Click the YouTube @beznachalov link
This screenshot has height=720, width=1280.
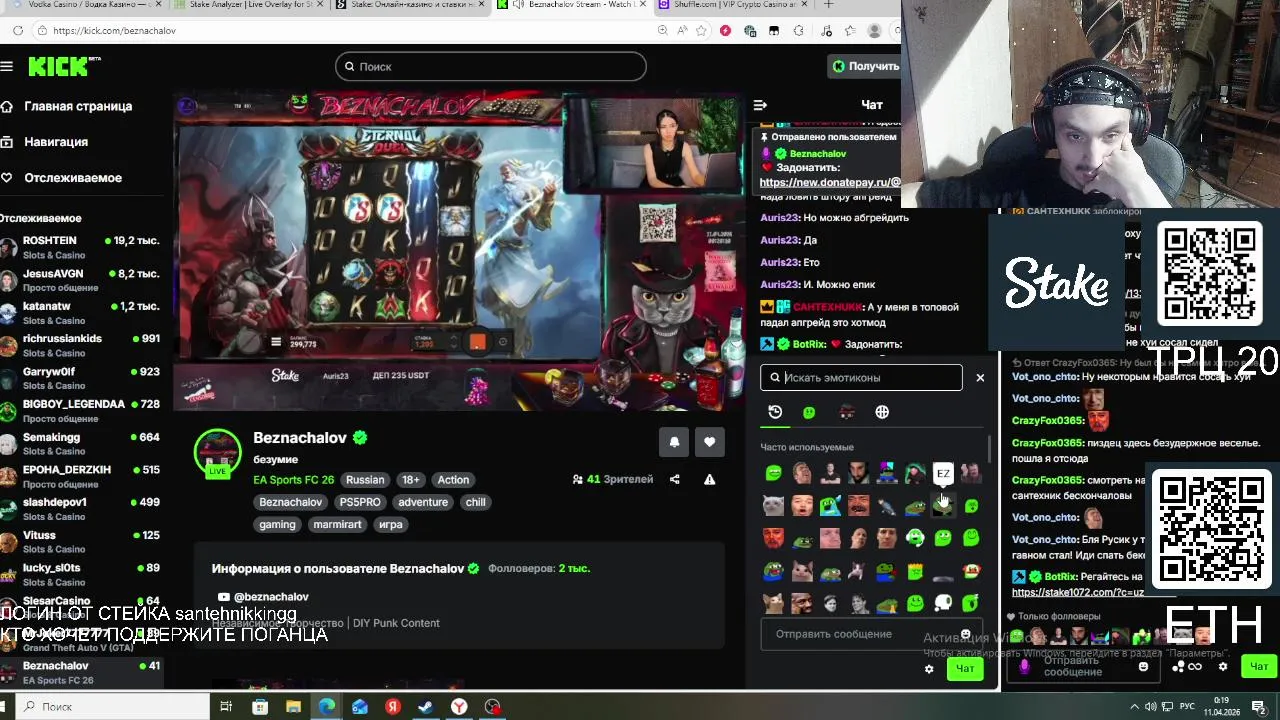(x=263, y=597)
